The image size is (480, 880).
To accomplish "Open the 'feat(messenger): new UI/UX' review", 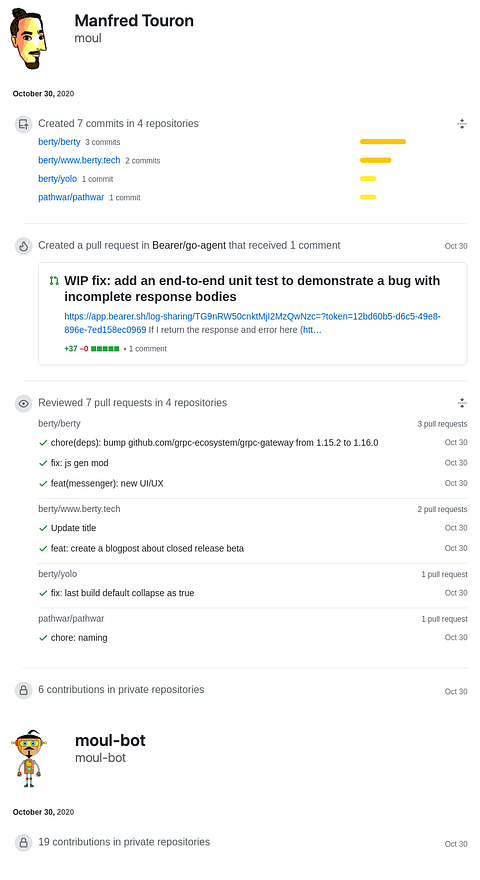I will [x=107, y=483].
